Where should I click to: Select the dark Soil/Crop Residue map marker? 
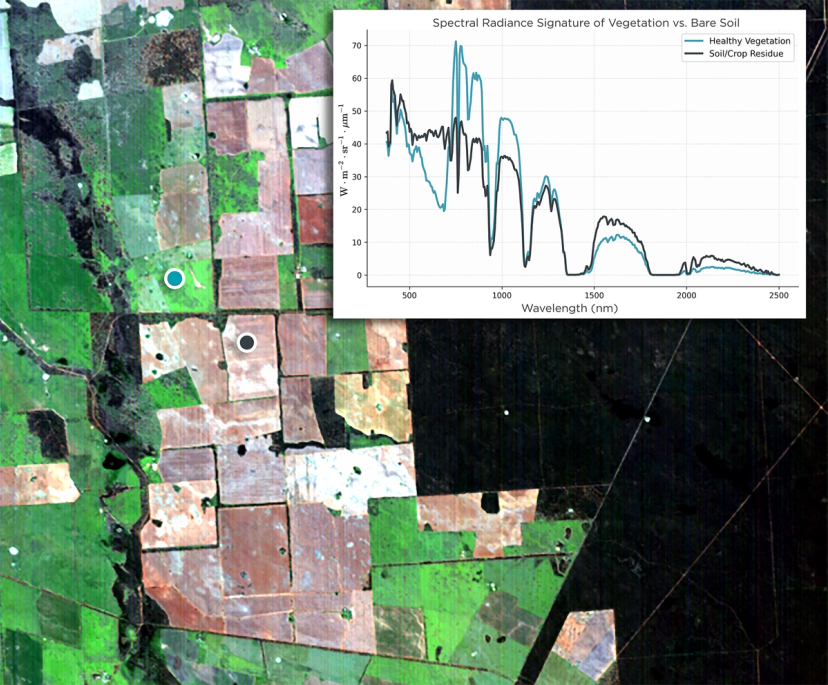pos(246,342)
